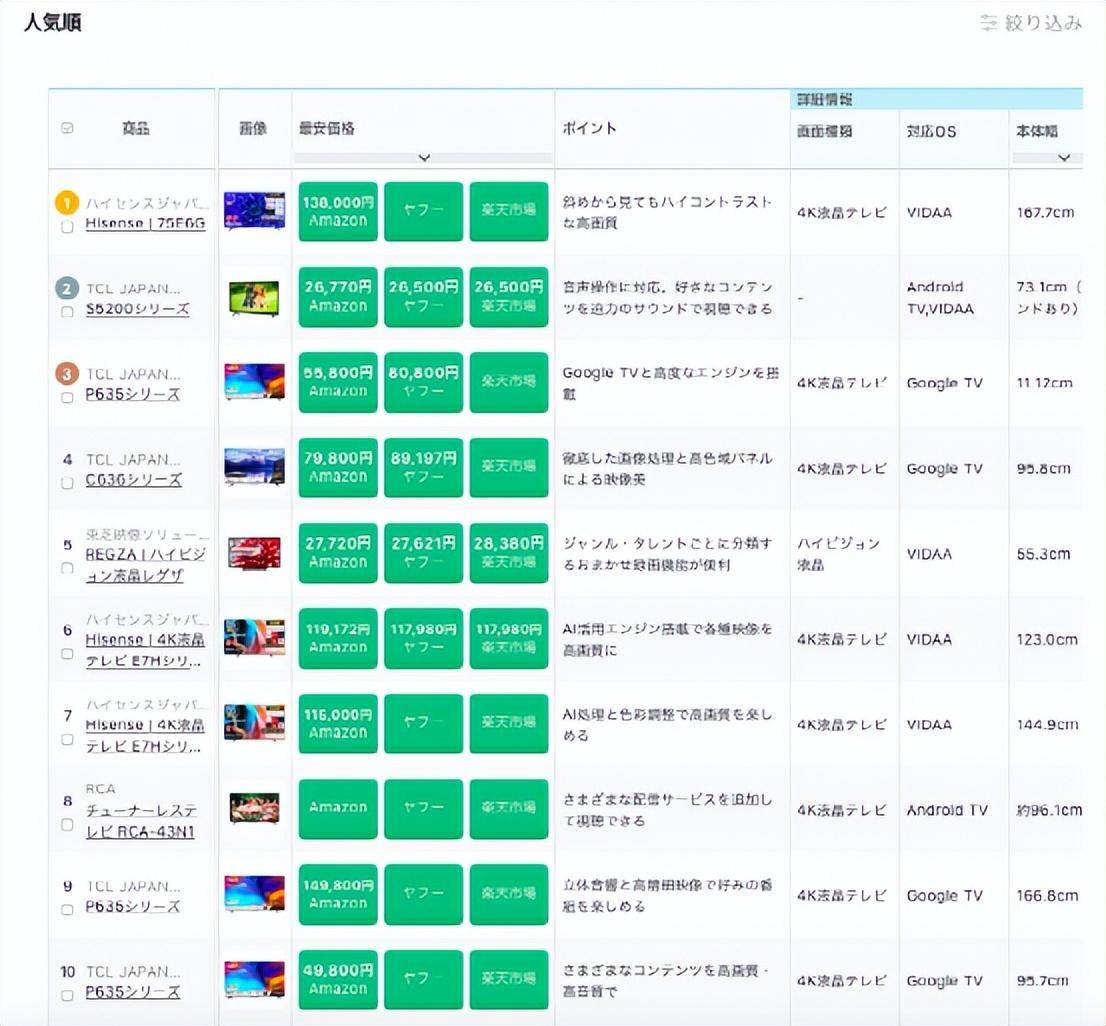The height and width of the screenshot is (1026, 1106).
Task: Click the 最安価格 column header text
Action: coord(327,128)
